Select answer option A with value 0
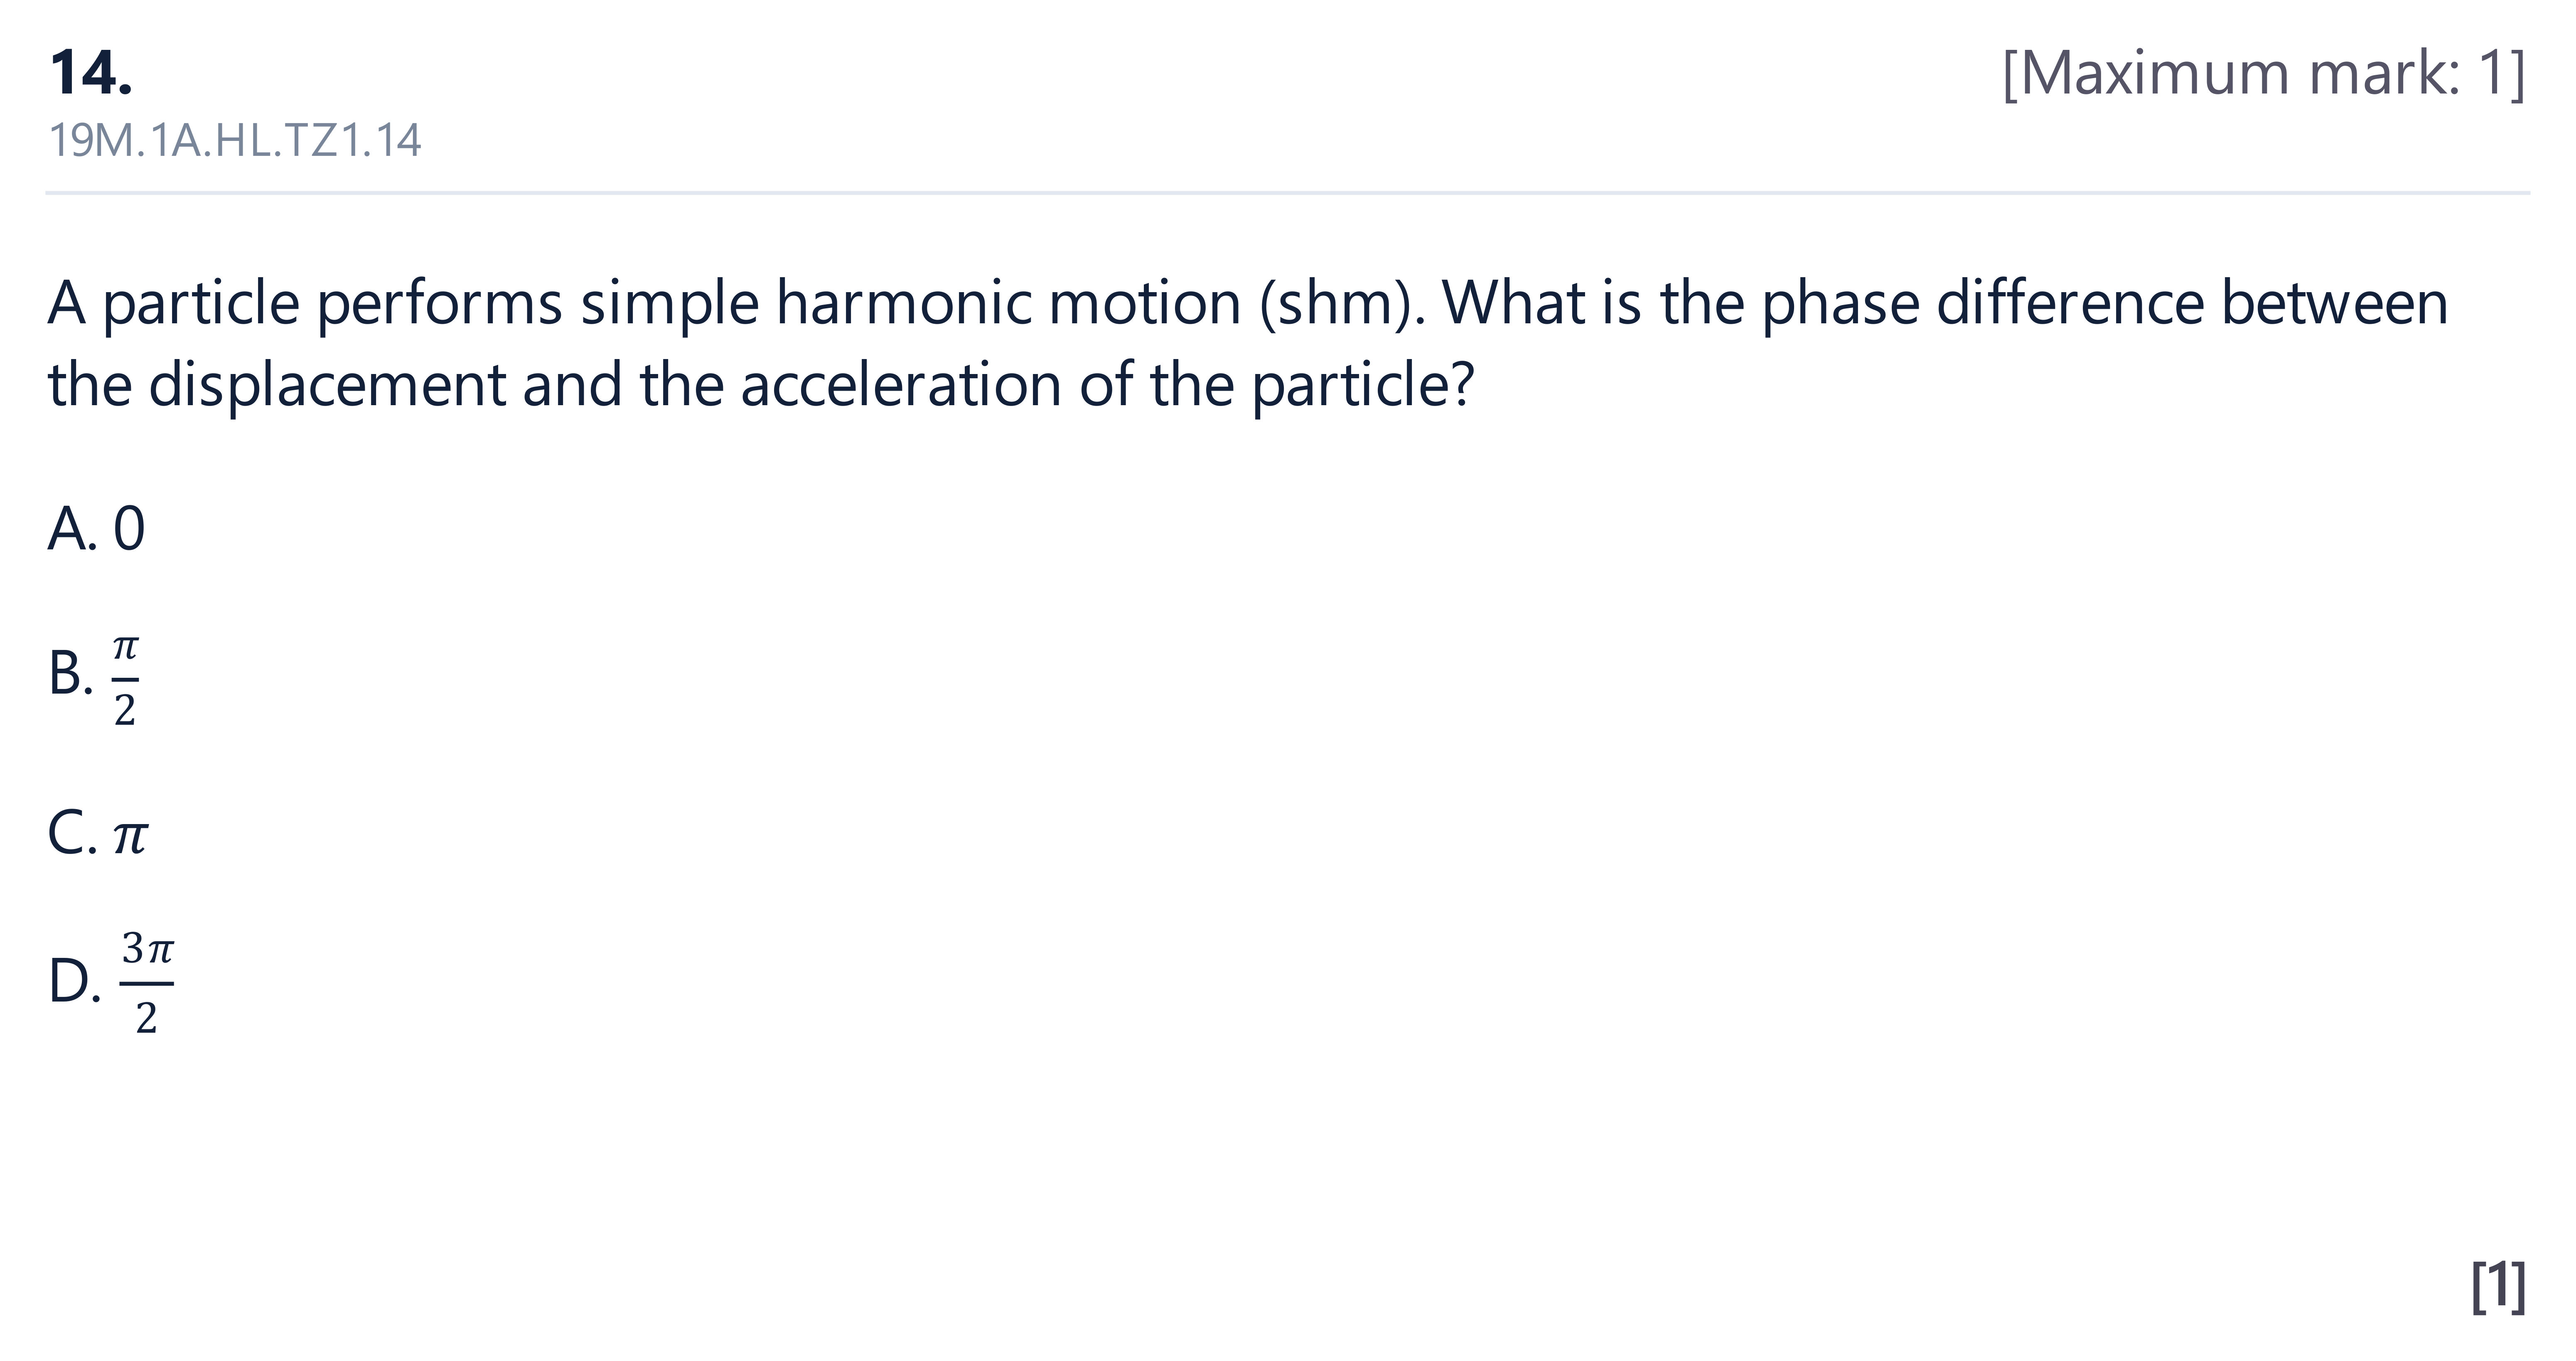 (x=96, y=528)
